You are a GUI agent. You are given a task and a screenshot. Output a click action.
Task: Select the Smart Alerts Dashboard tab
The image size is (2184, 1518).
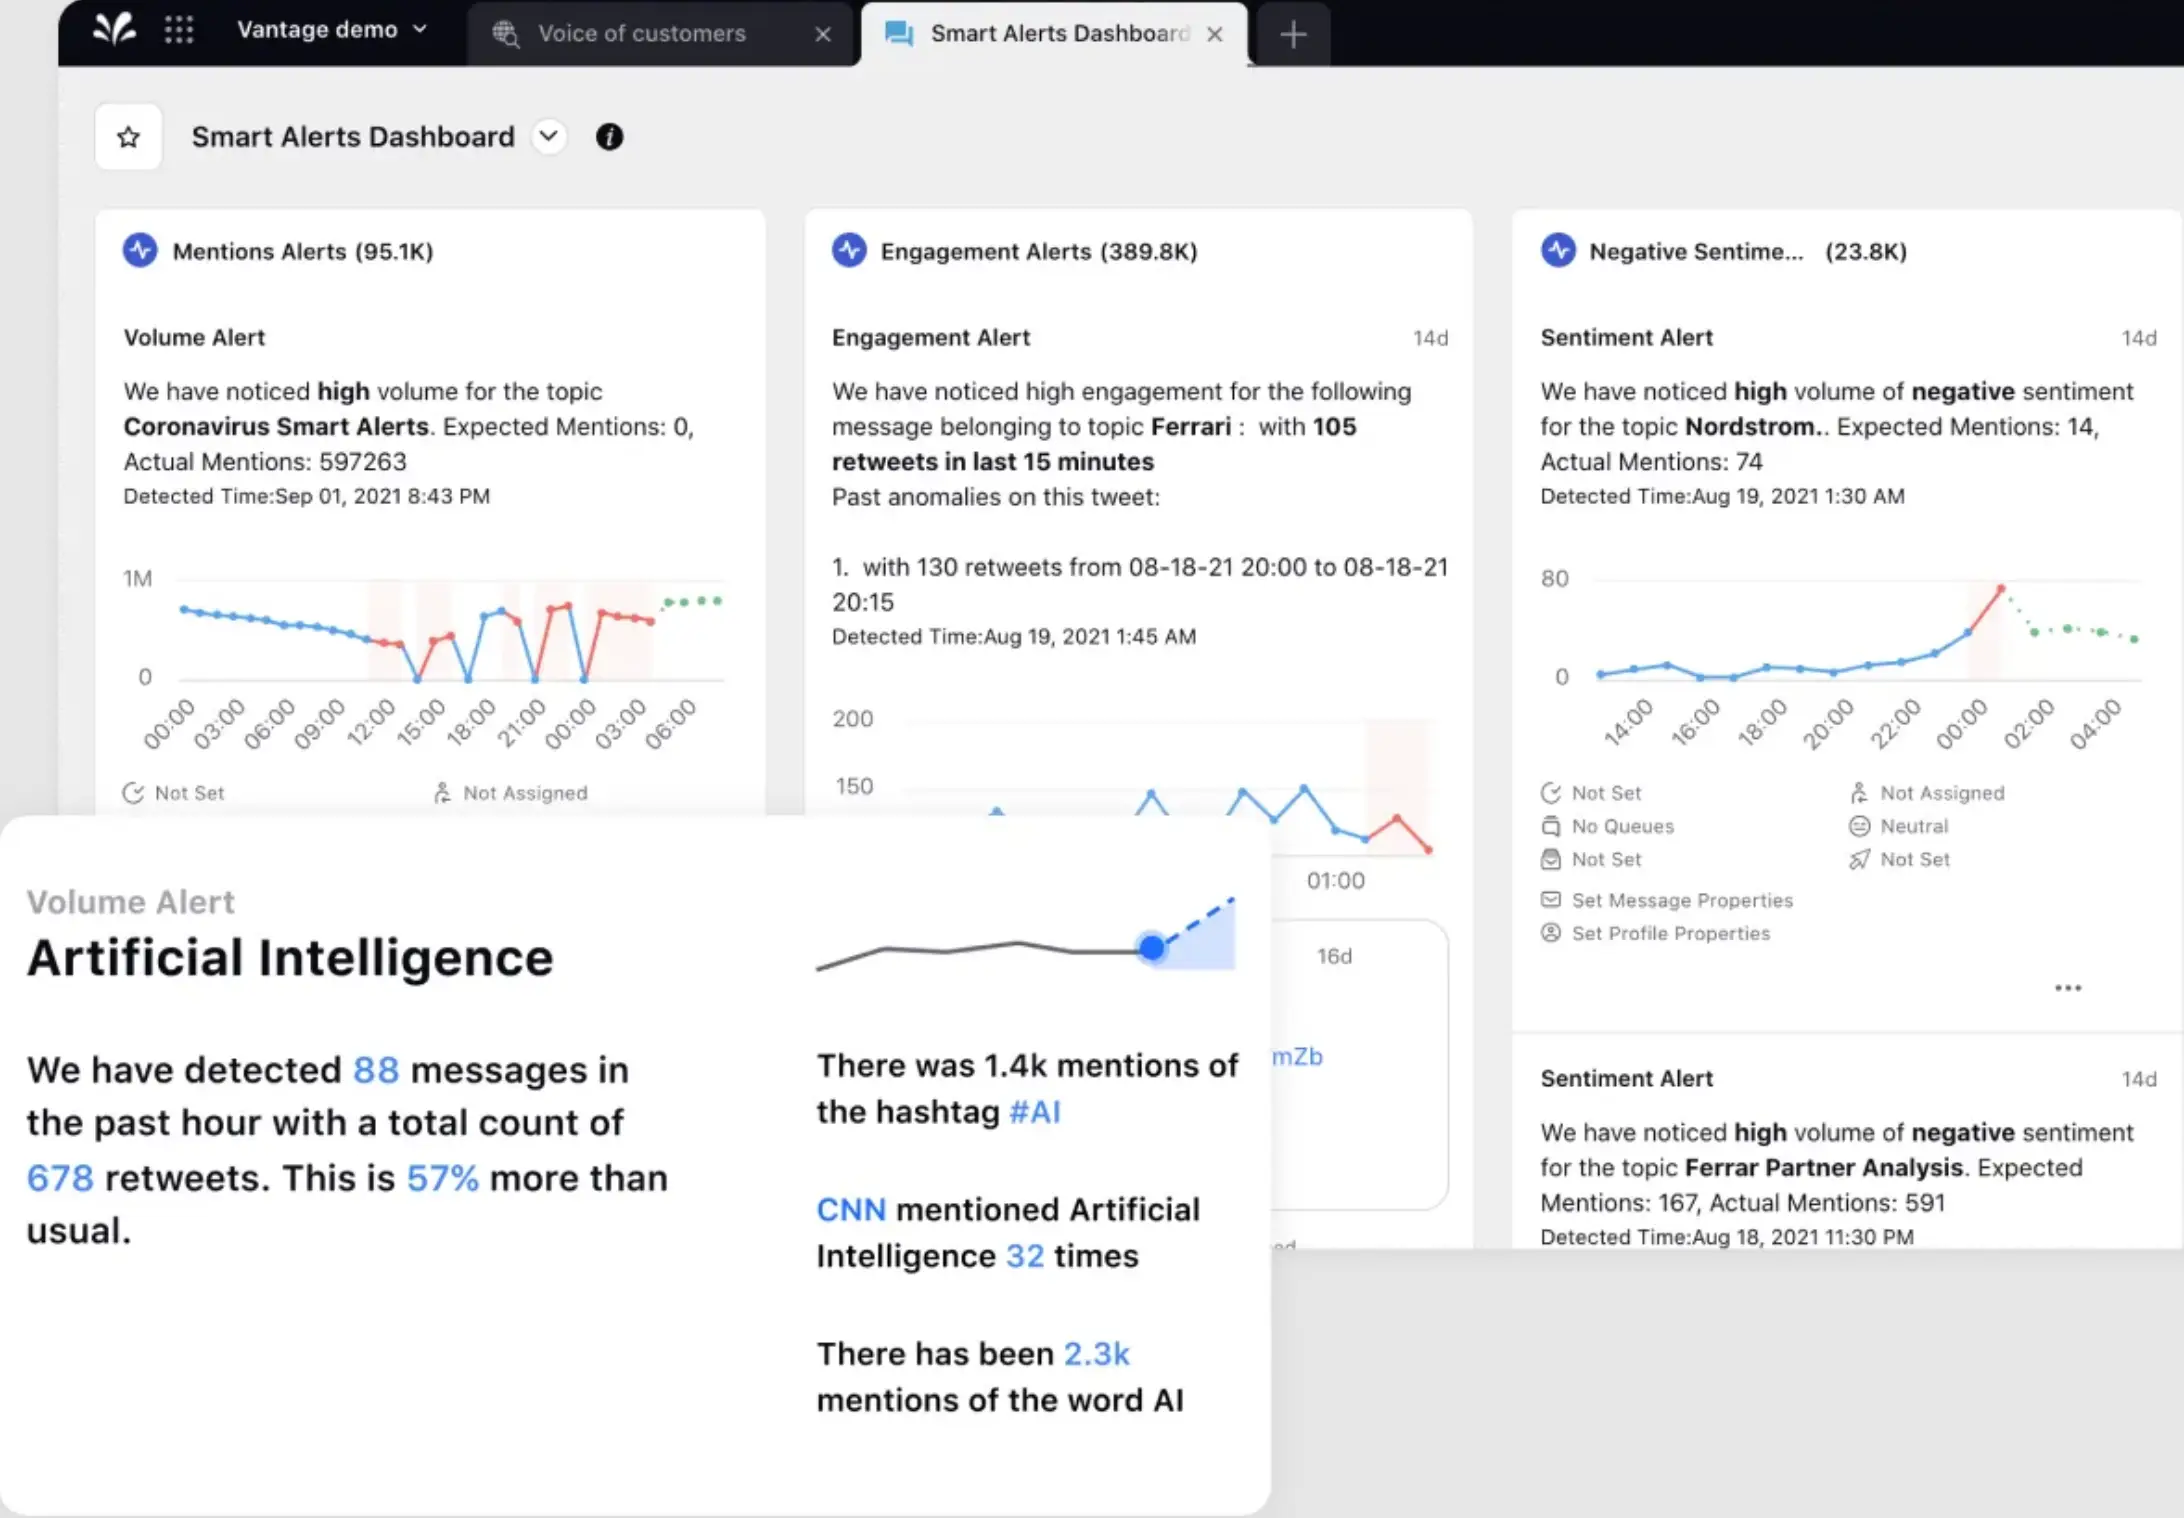(x=1058, y=34)
